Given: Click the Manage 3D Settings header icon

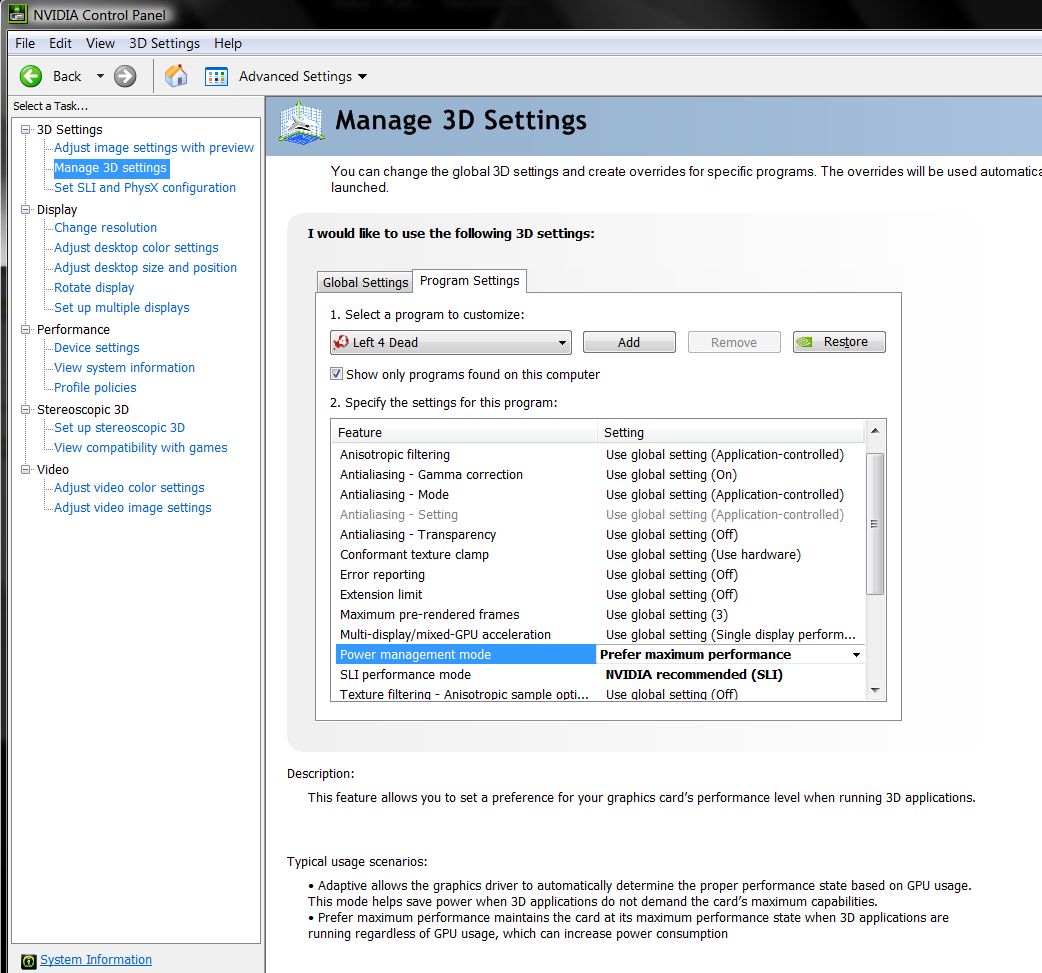Looking at the screenshot, I should pos(302,122).
